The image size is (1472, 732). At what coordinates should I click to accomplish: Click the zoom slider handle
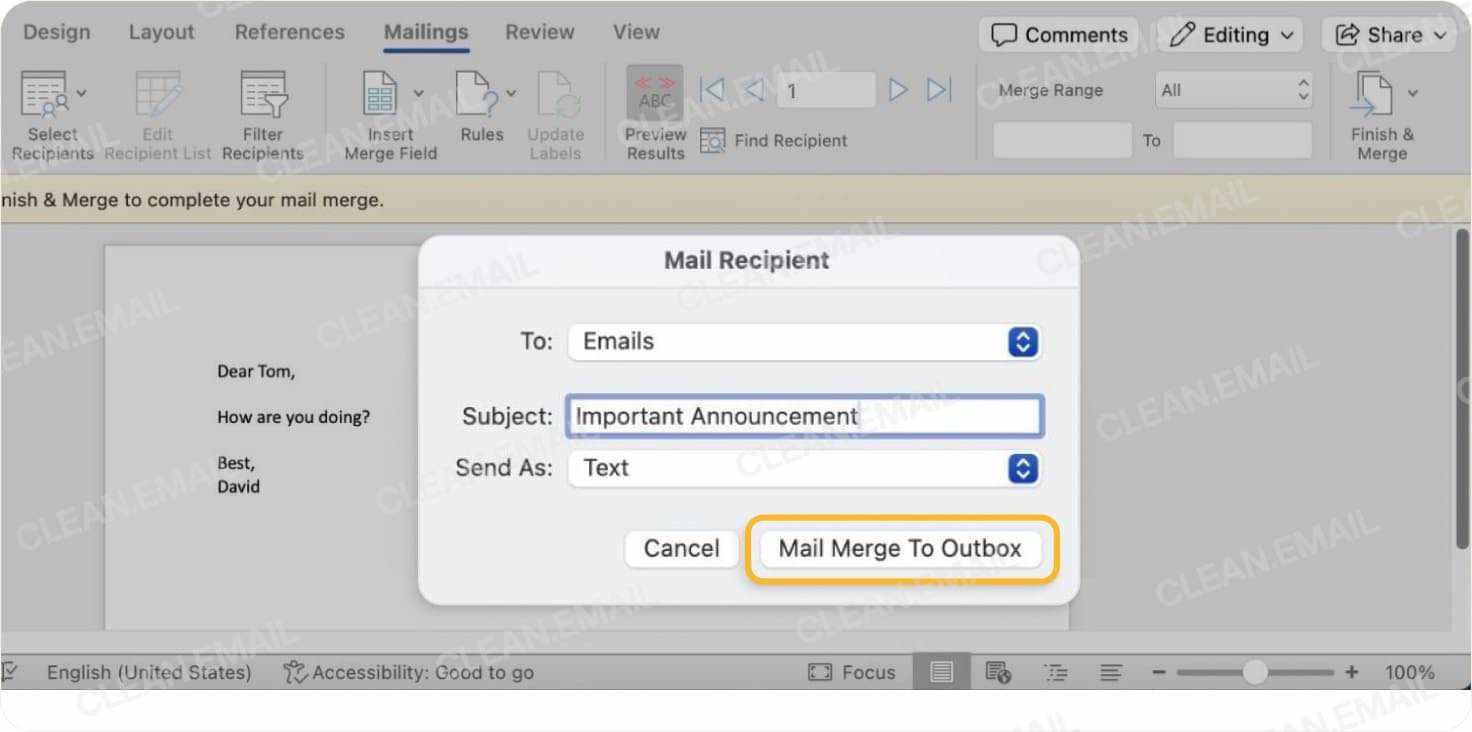click(1255, 672)
